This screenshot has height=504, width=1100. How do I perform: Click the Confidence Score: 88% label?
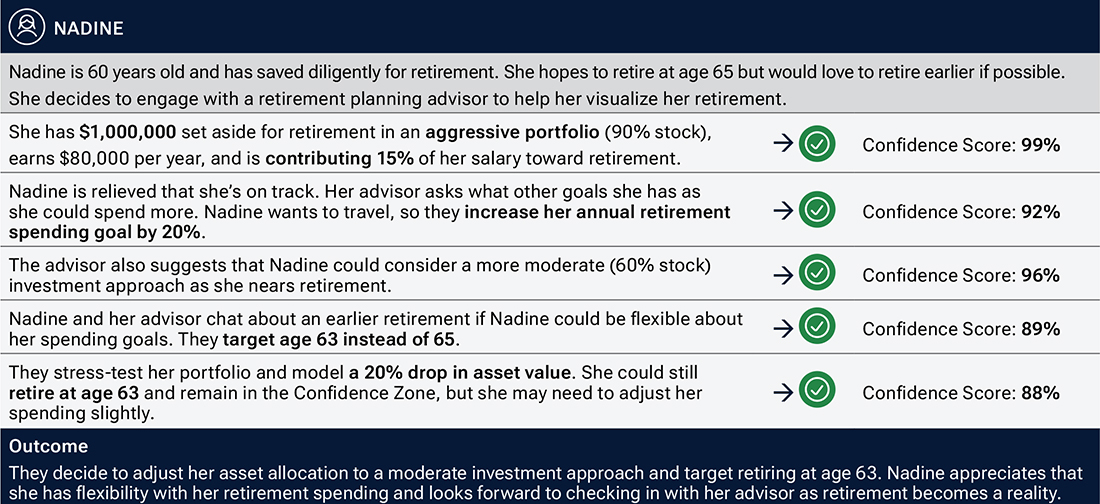(x=960, y=393)
